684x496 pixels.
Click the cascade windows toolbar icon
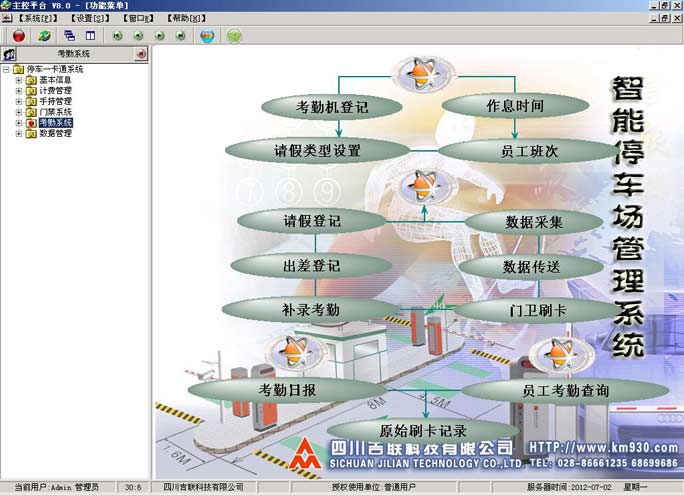(69, 36)
